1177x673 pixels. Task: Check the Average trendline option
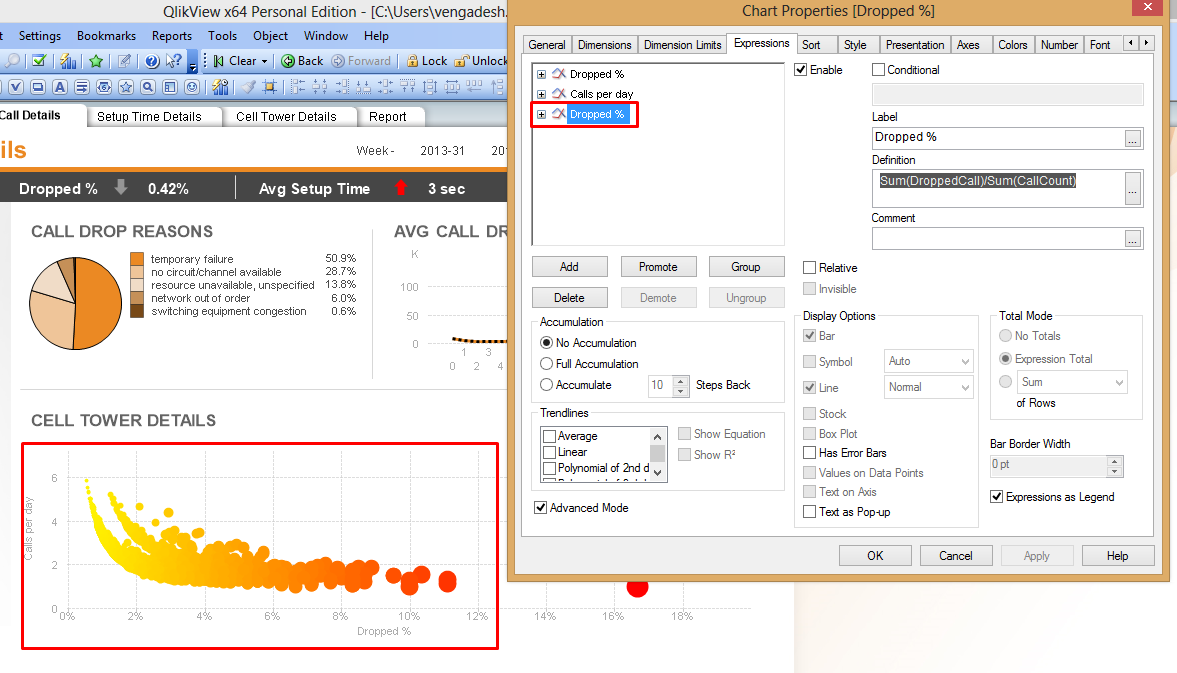point(549,436)
